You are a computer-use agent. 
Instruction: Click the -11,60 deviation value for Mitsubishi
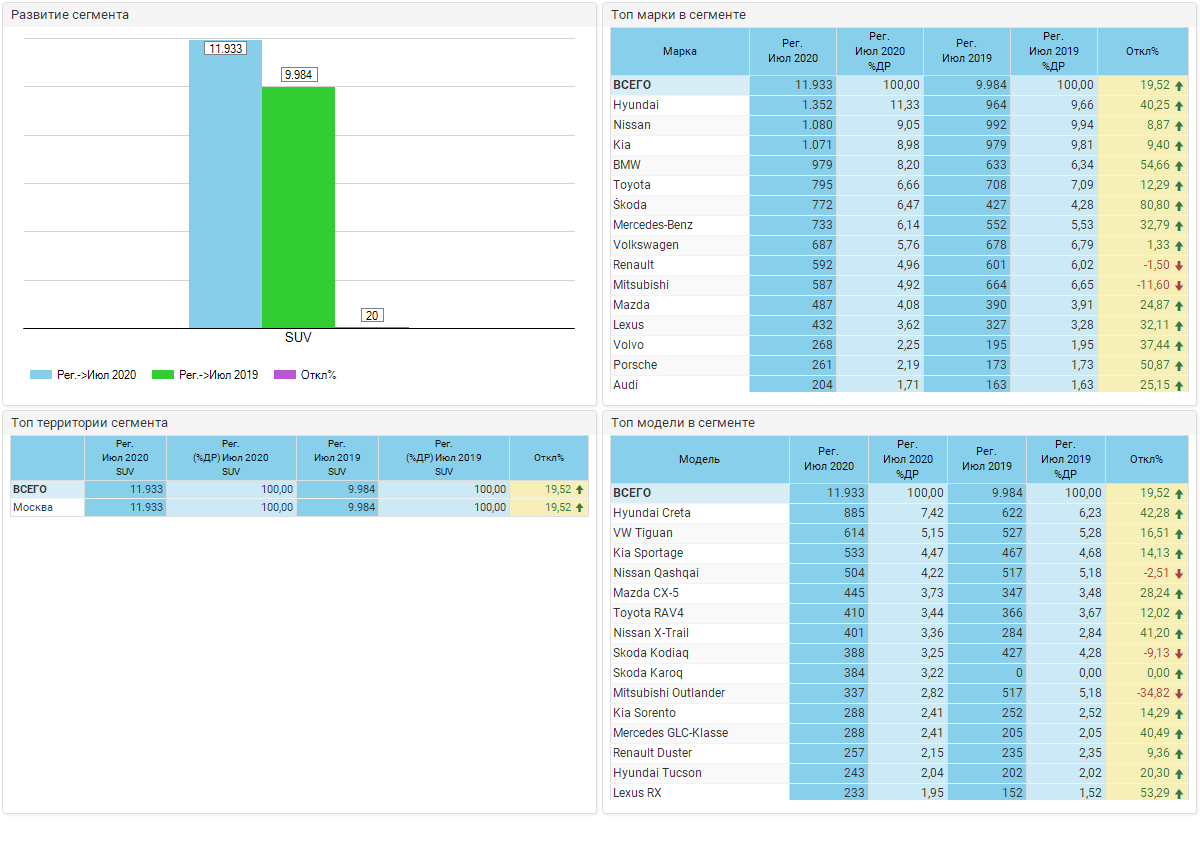click(1152, 285)
